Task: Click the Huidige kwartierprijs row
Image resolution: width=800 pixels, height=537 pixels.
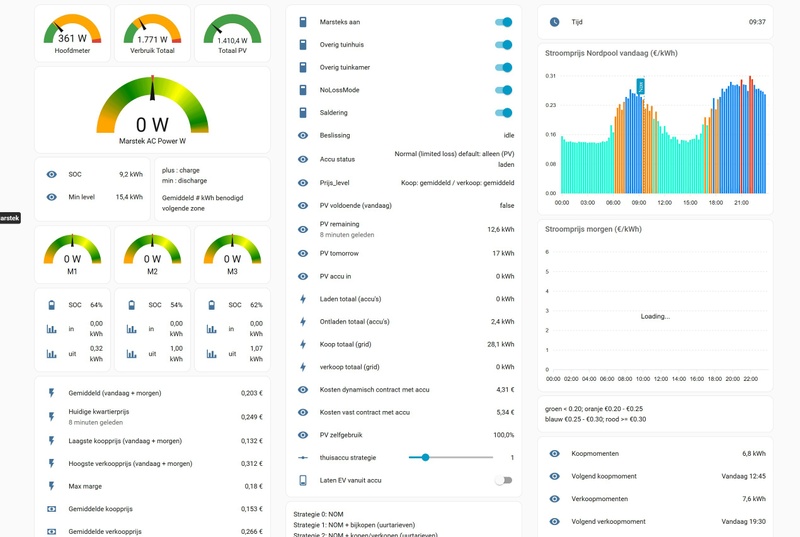Action: (x=153, y=417)
